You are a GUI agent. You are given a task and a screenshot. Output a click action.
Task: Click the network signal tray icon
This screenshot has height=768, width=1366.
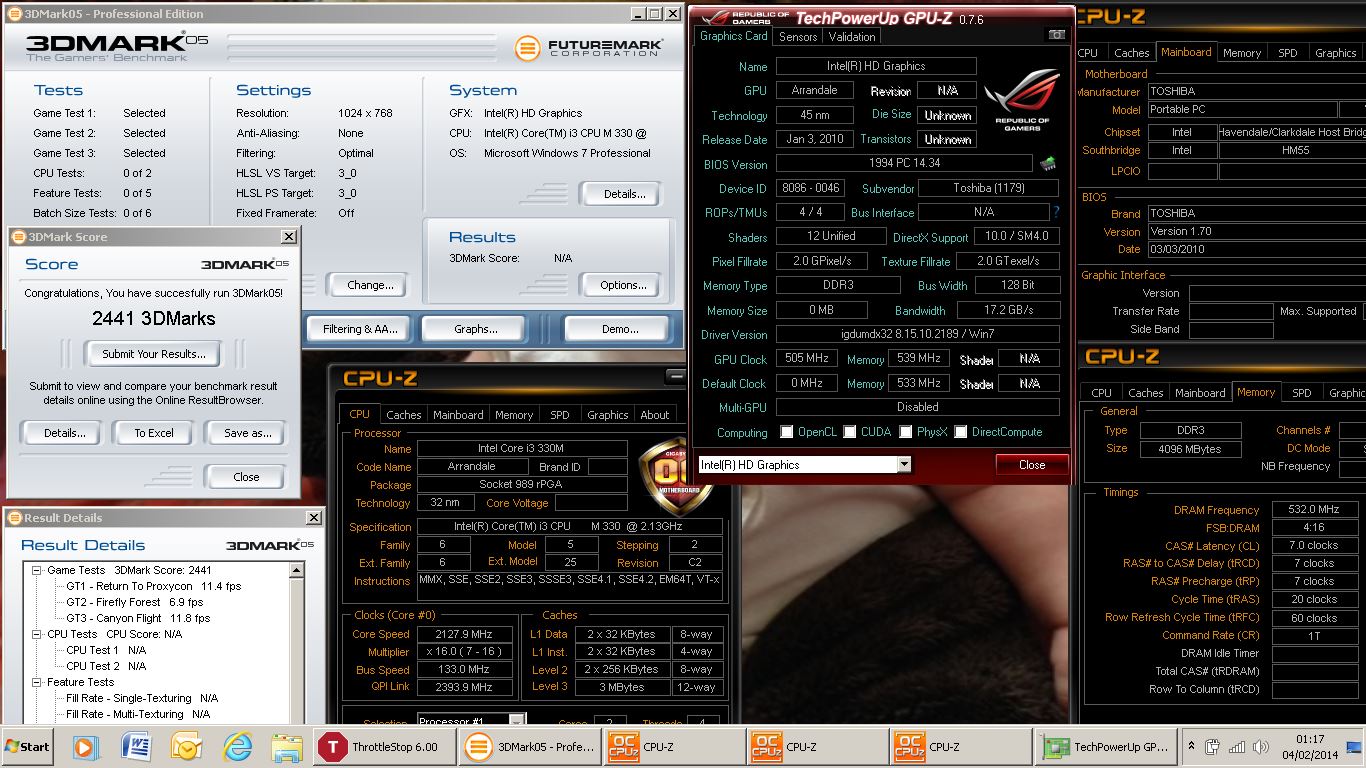pos(1237,746)
